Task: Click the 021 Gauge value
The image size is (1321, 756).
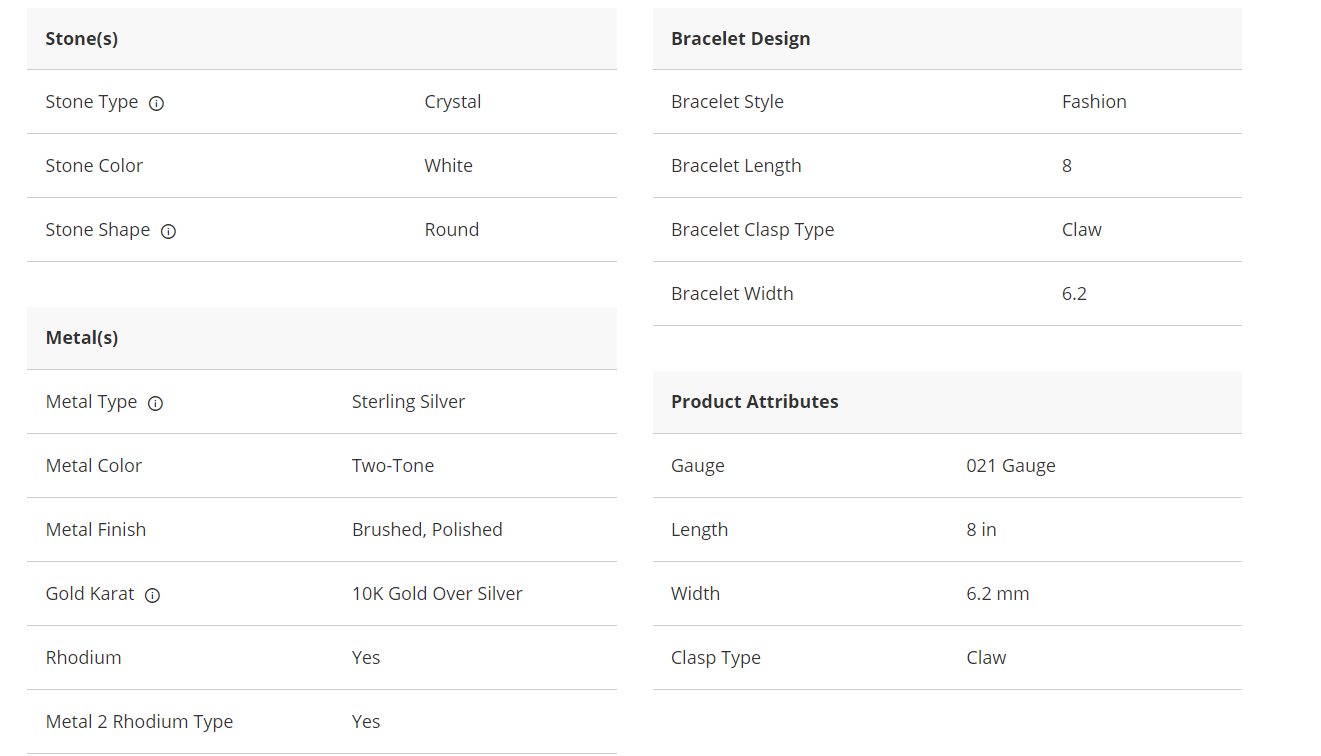Action: (x=1010, y=466)
